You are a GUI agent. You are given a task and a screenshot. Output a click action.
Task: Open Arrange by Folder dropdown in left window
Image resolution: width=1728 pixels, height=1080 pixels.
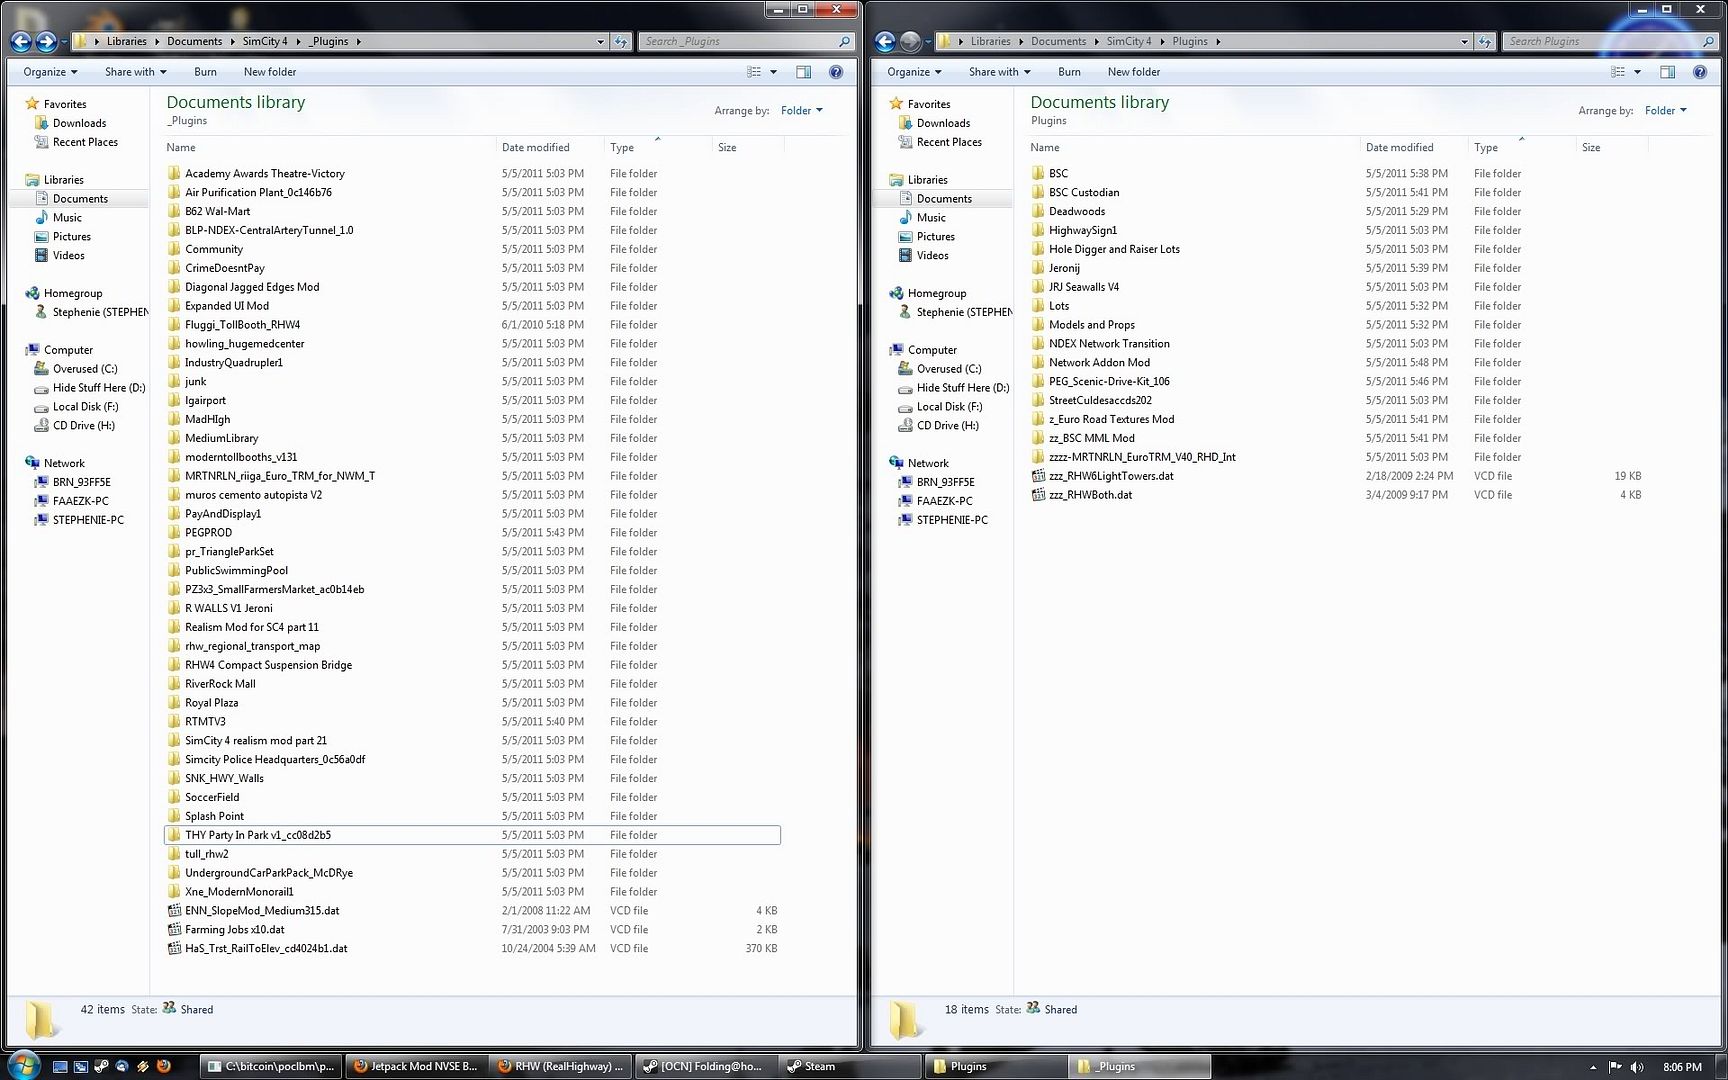[801, 111]
